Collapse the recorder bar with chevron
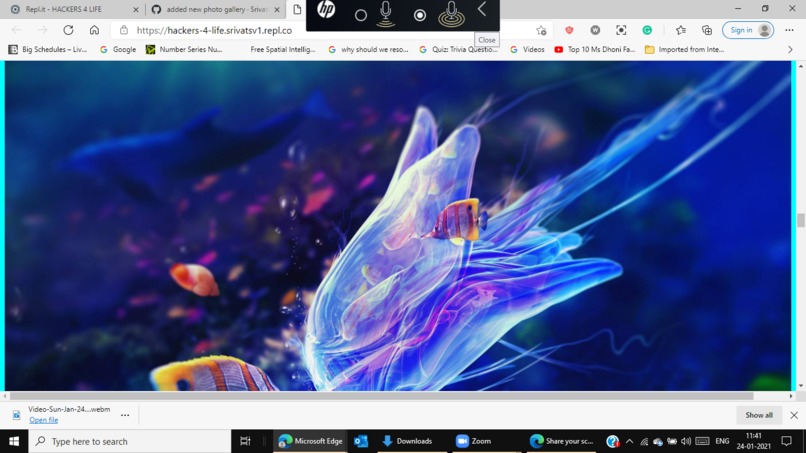This screenshot has height=453, width=806. pyautogui.click(x=482, y=9)
